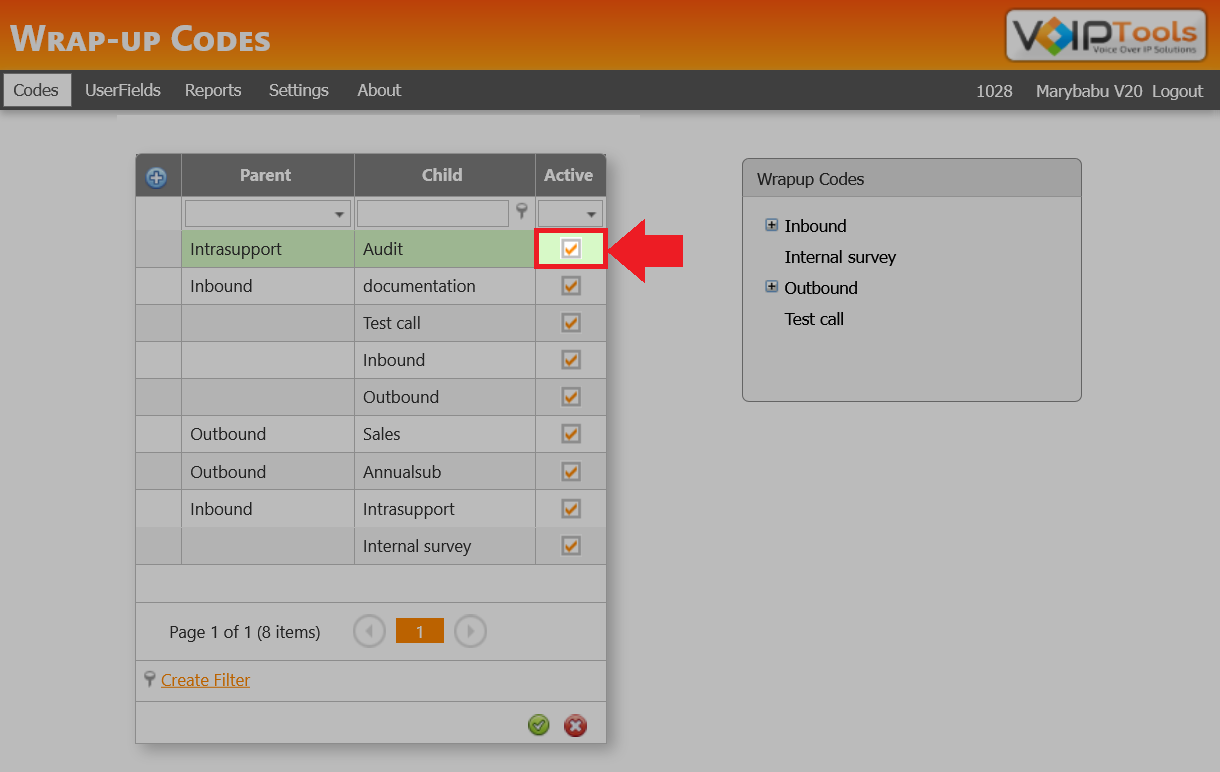Screen dimensions: 1220x772
Task: Toggle the Active checkbox for Internal survey
Action: point(570,545)
